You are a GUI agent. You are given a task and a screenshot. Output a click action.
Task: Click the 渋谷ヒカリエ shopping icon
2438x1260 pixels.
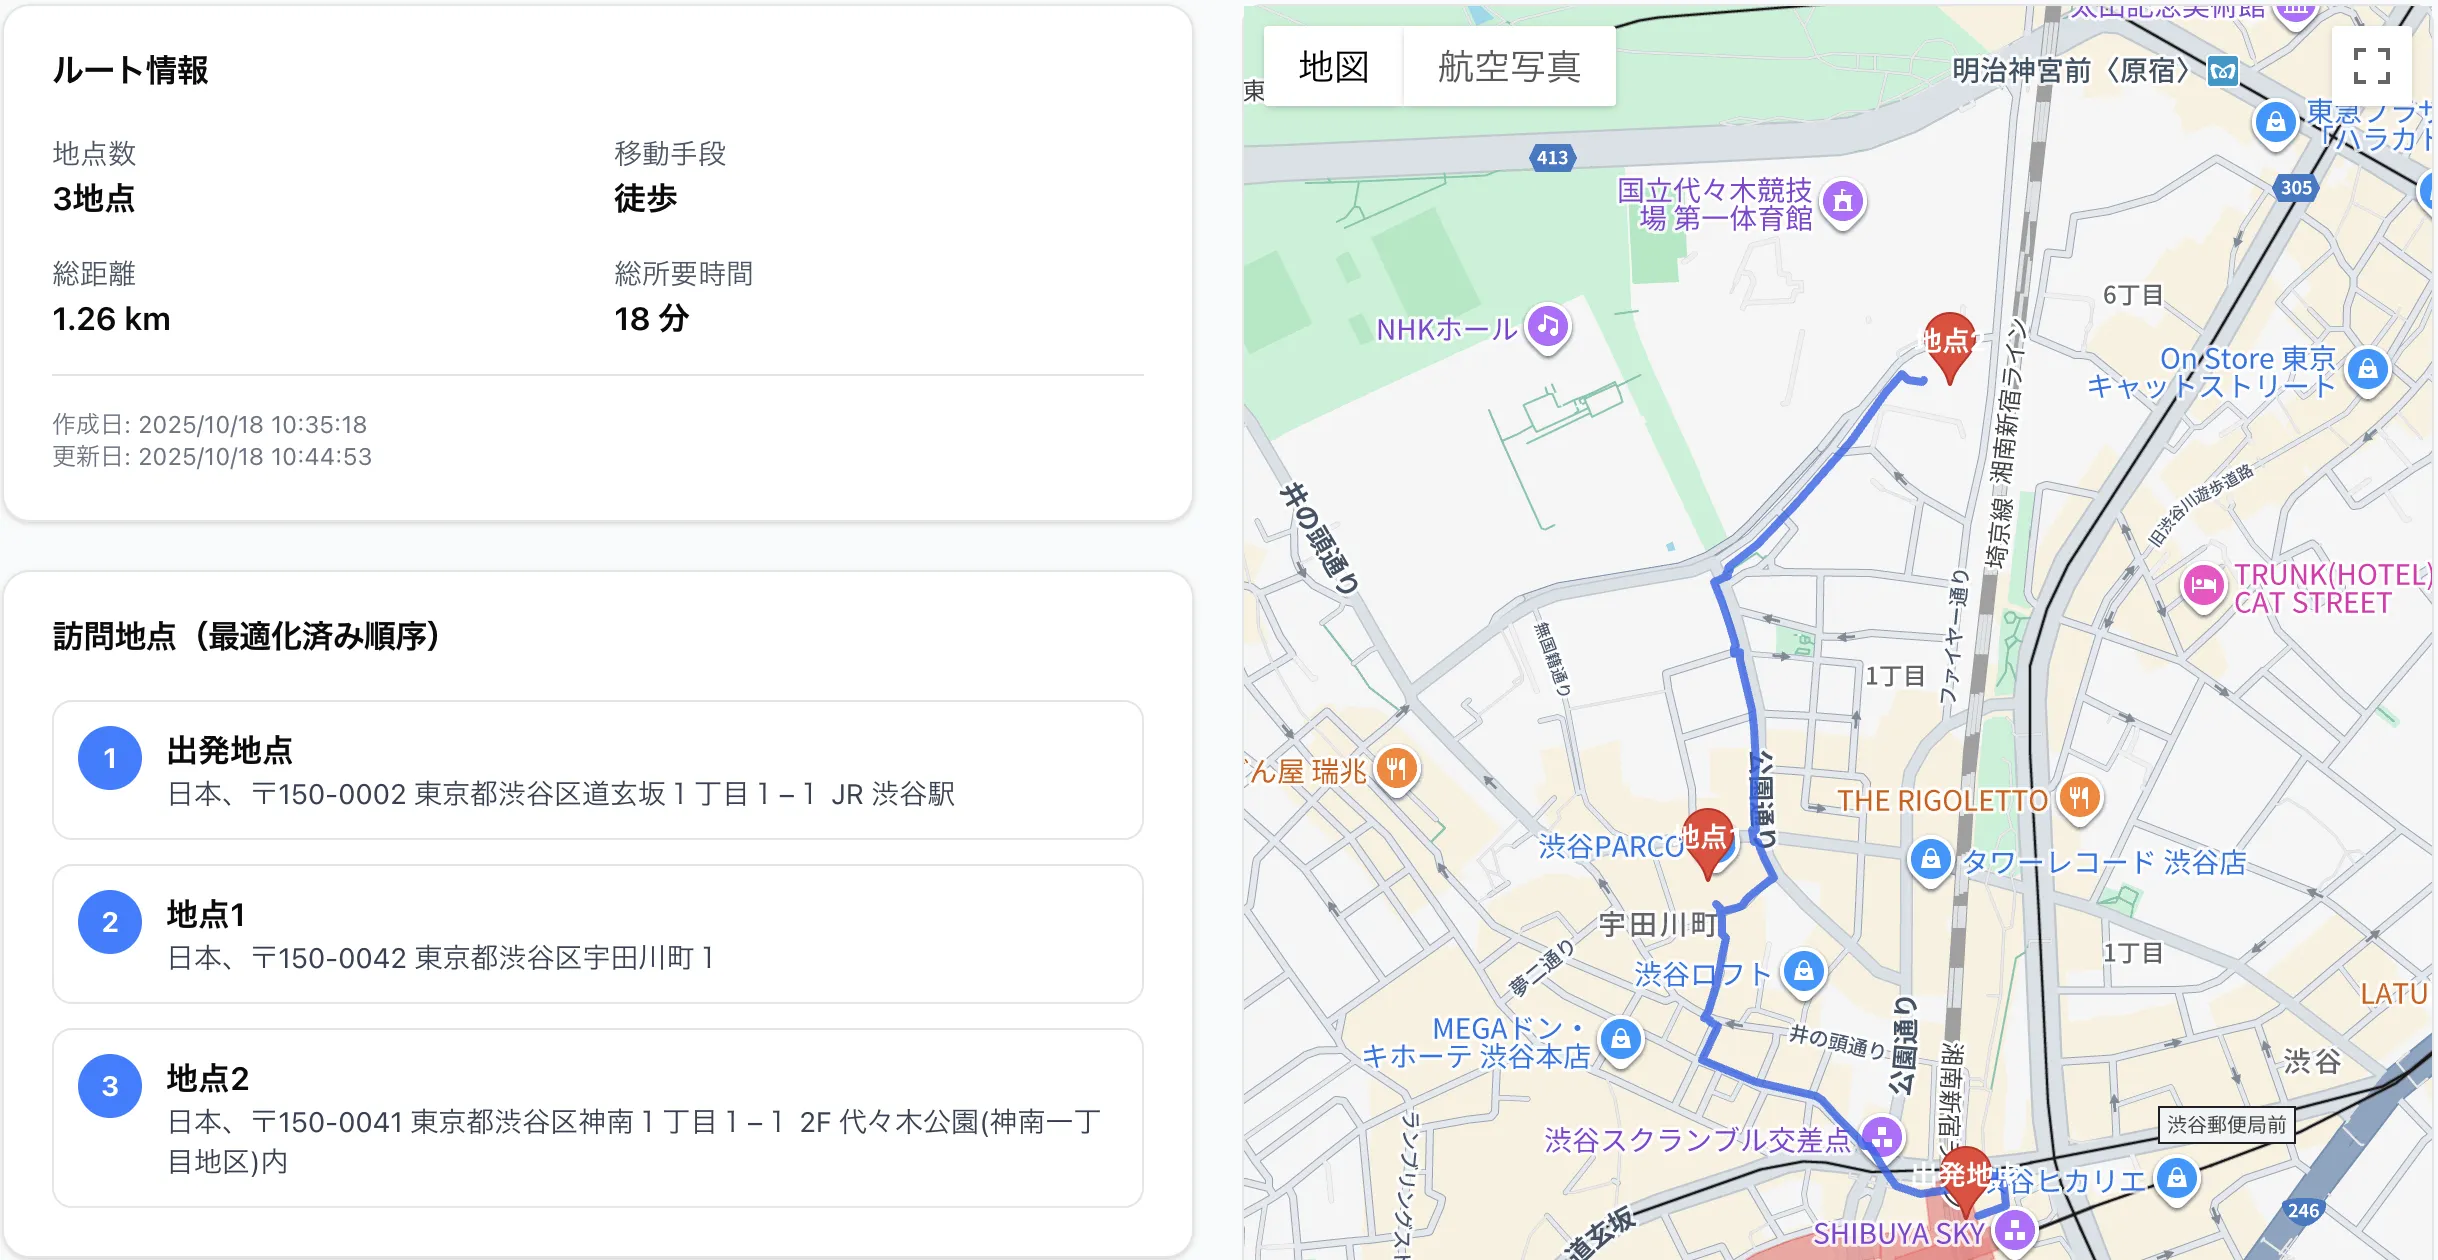2176,1179
